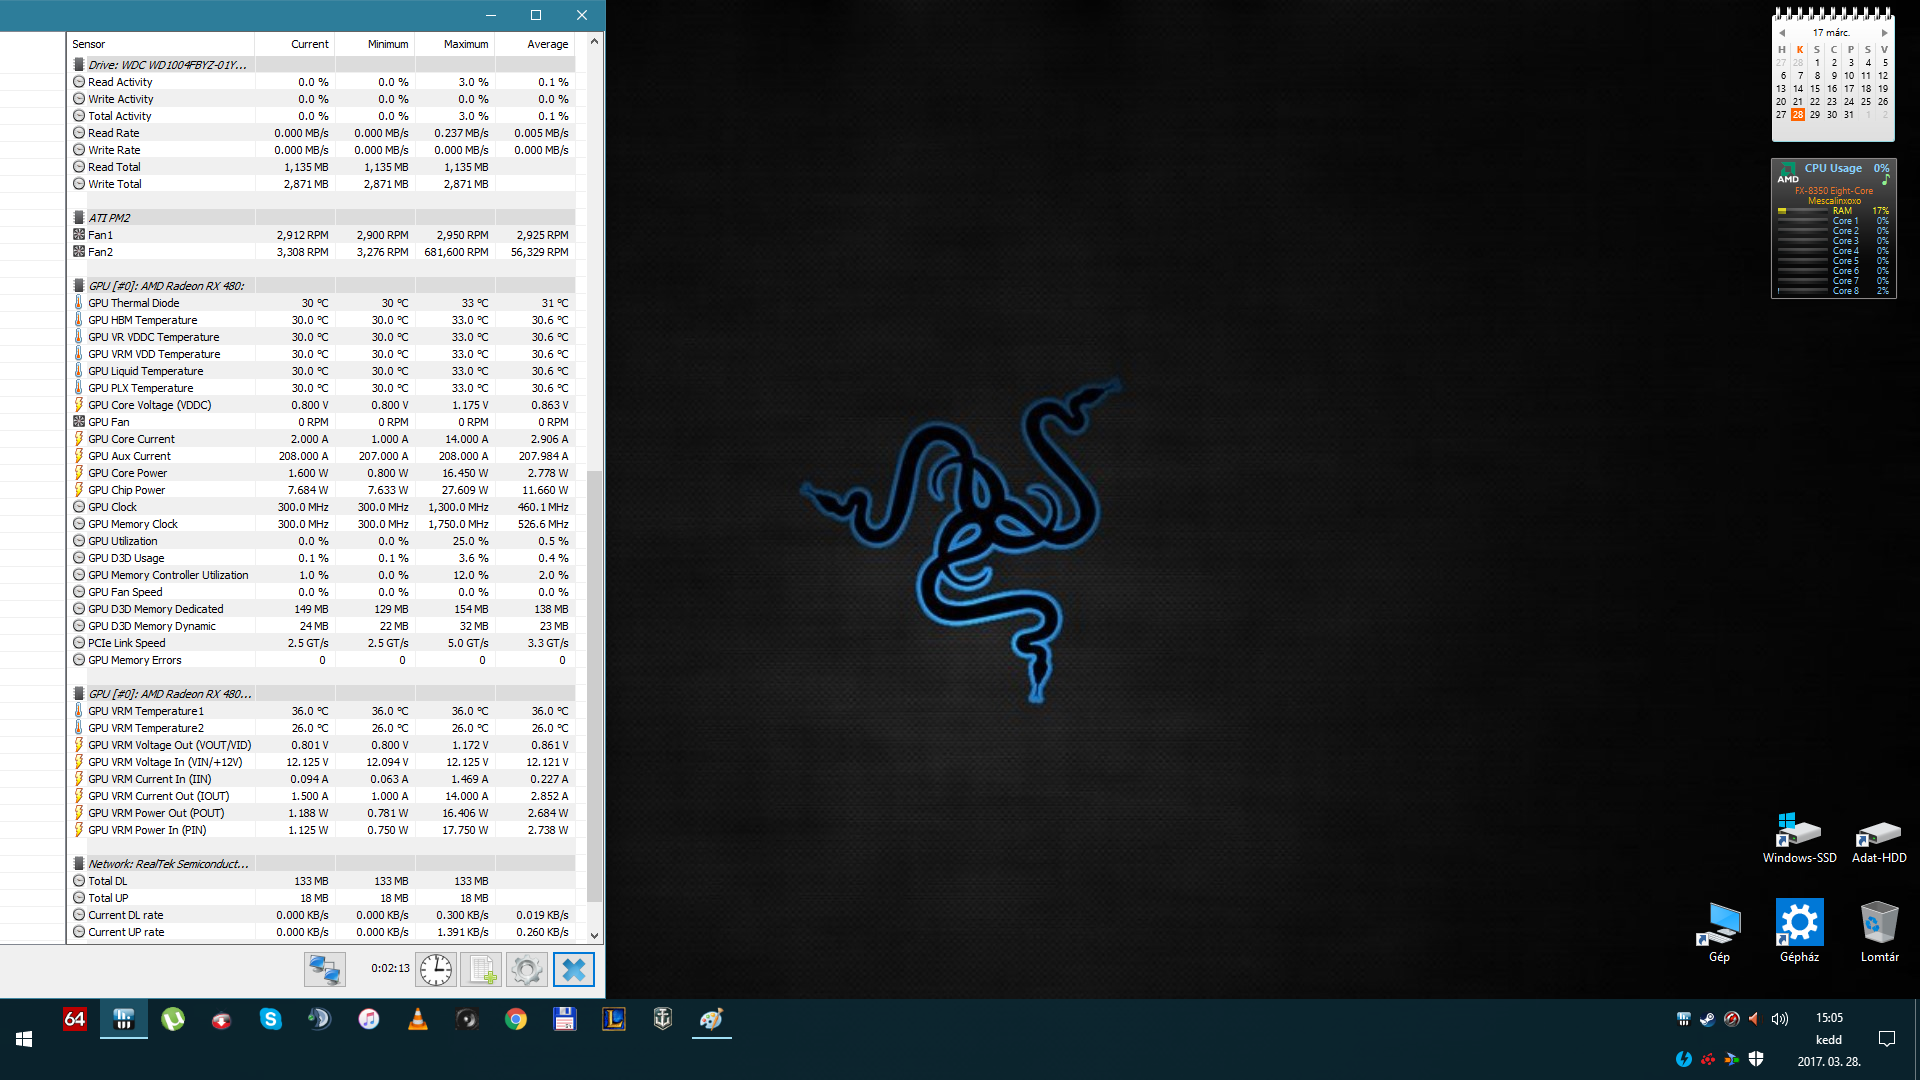Screen dimensions: 1920x1080
Task: Open VLC media player taskbar icon
Action: click(418, 1019)
